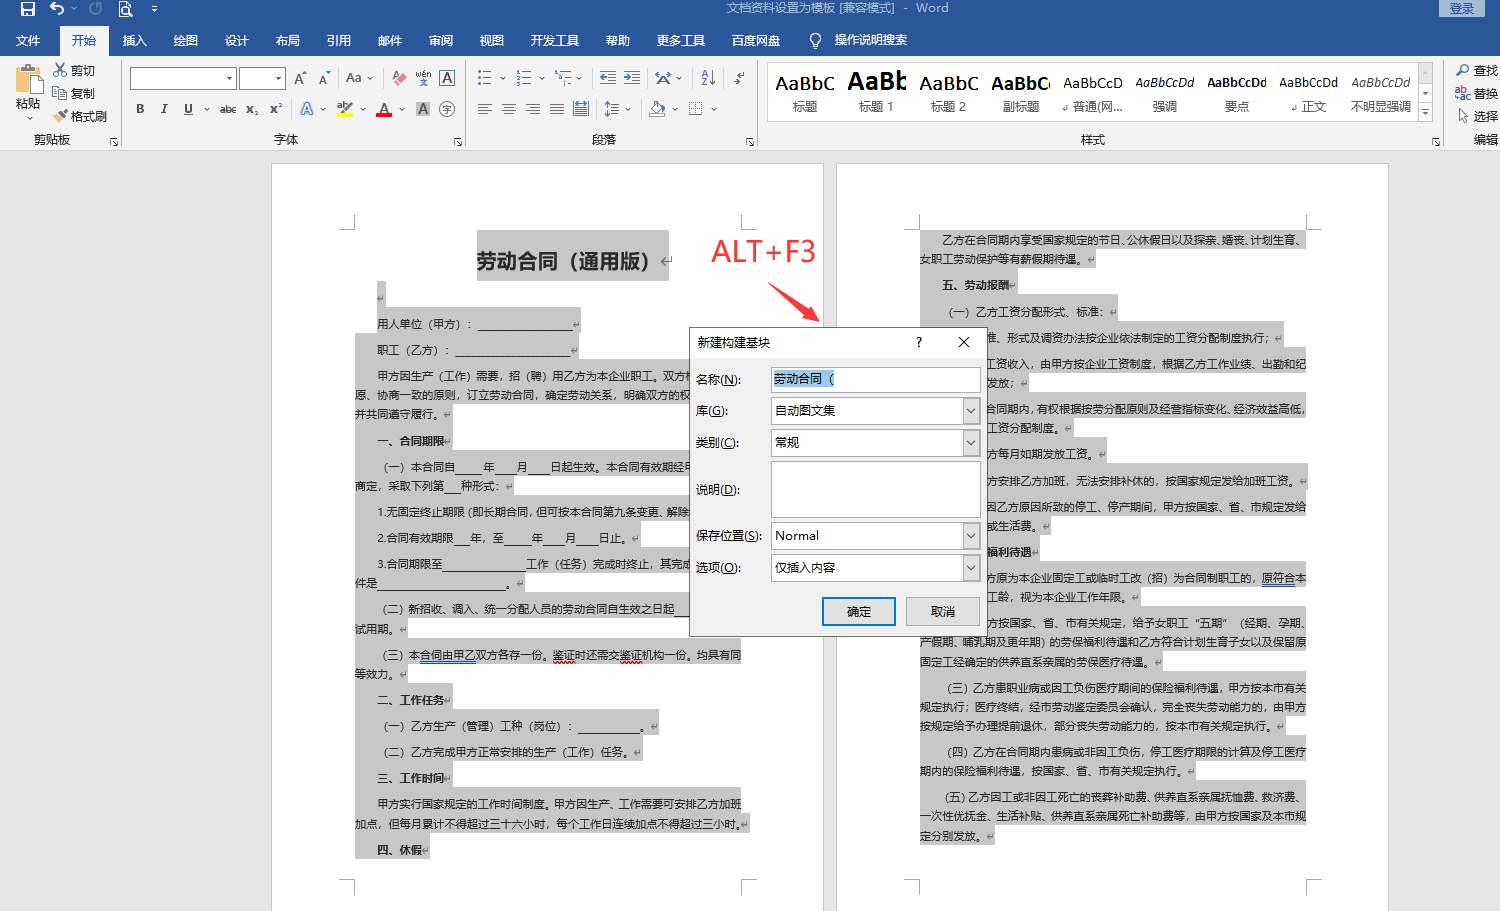The height and width of the screenshot is (911, 1500).
Task: Toggle show/hide paragraph marks
Action: pyautogui.click(x=739, y=78)
